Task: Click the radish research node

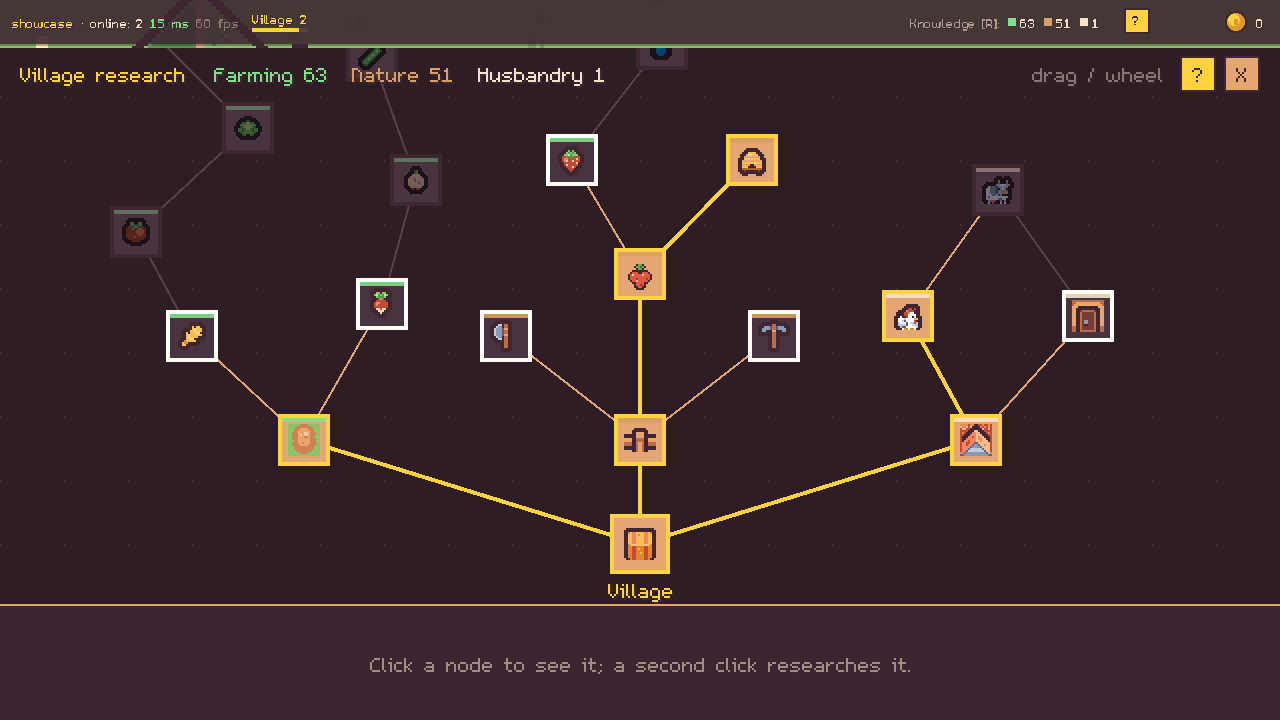Action: [382, 304]
